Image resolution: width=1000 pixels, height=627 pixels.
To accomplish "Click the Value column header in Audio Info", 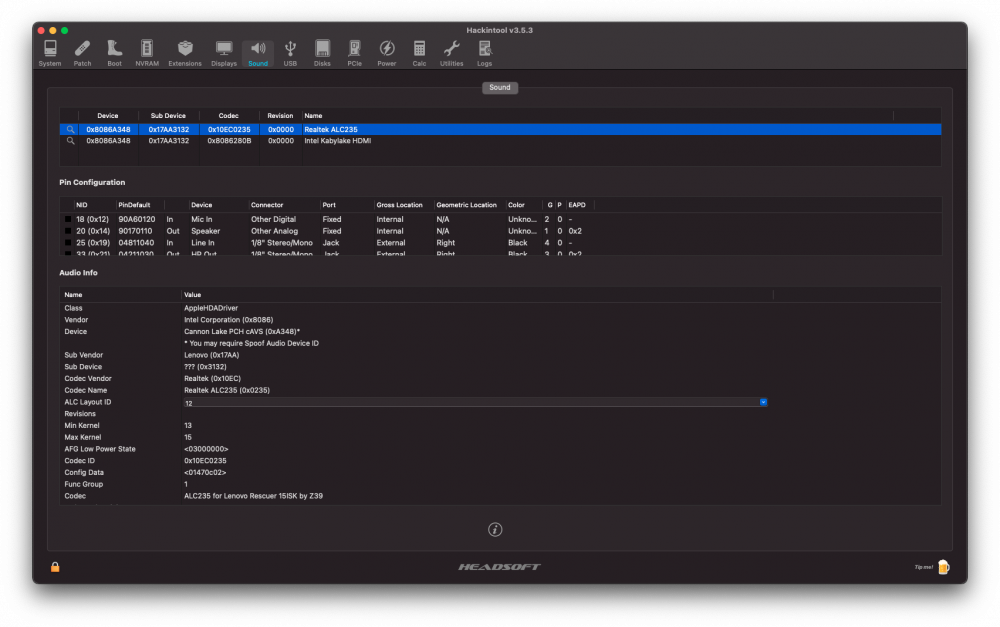I will coord(193,295).
